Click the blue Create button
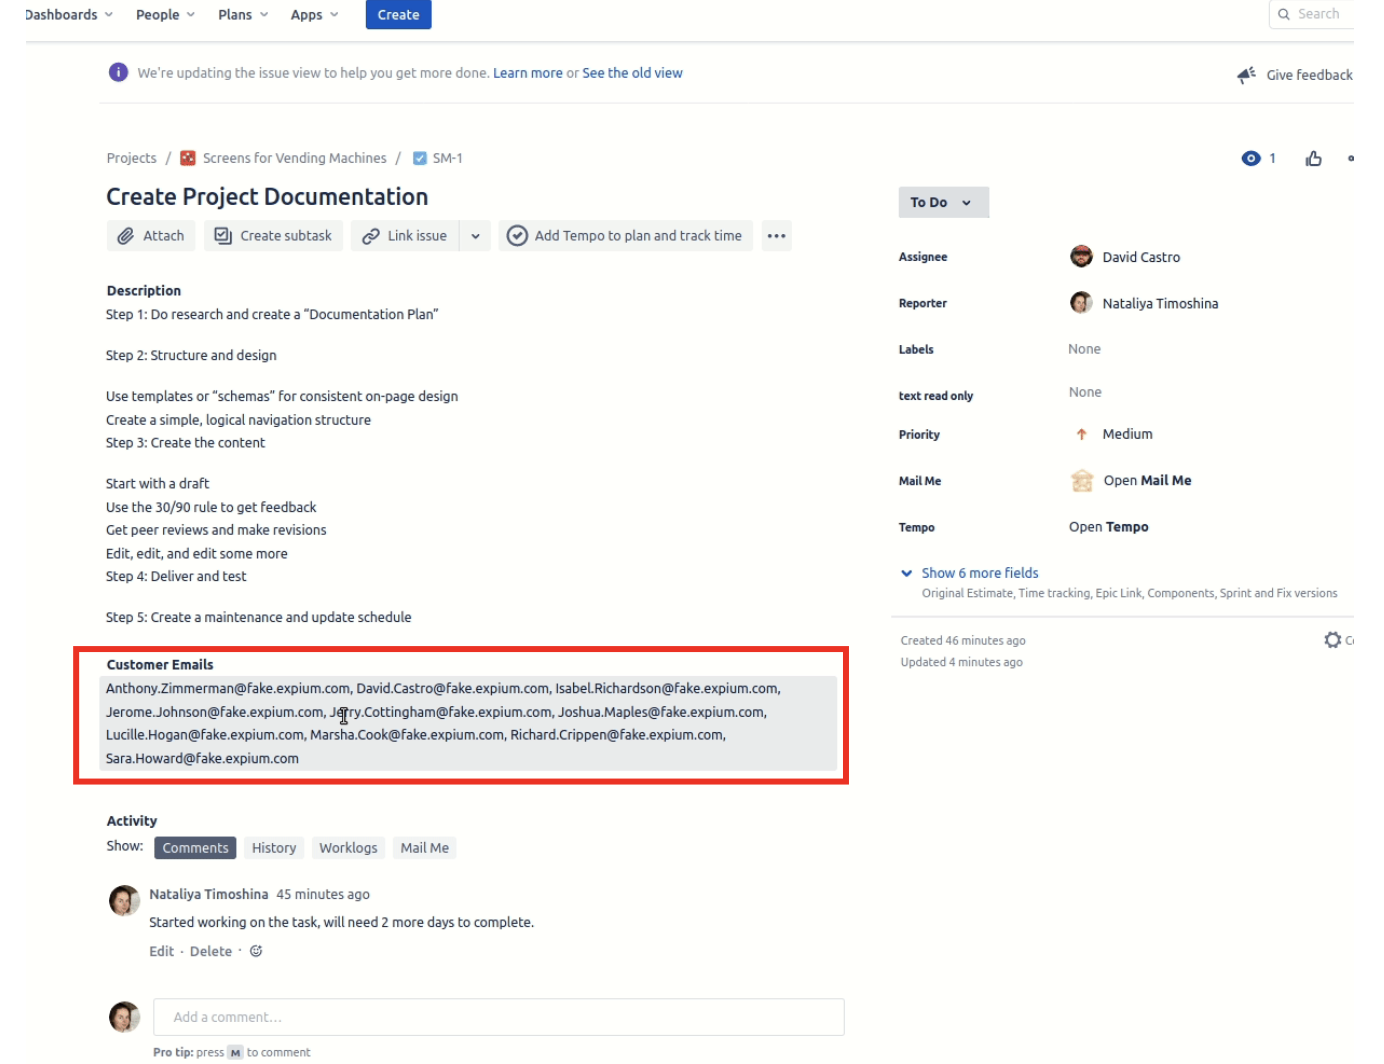The width and height of the screenshot is (1384, 1064). (x=398, y=15)
